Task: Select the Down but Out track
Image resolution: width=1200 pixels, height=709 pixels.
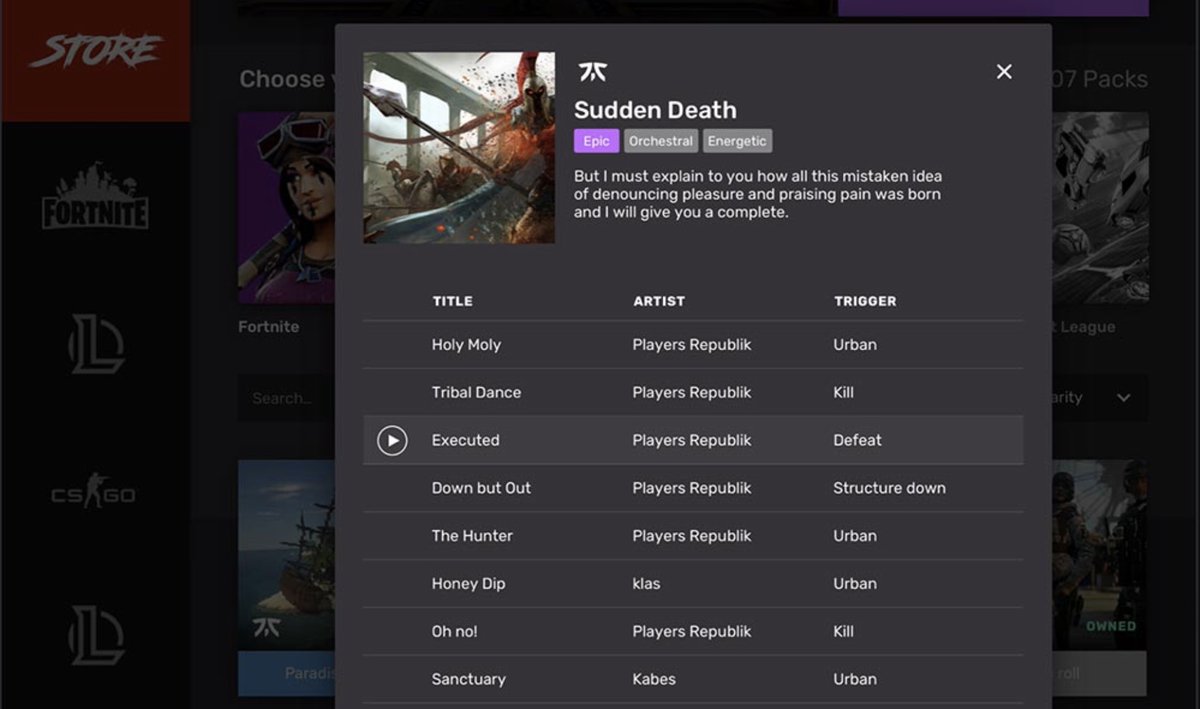Action: click(481, 488)
